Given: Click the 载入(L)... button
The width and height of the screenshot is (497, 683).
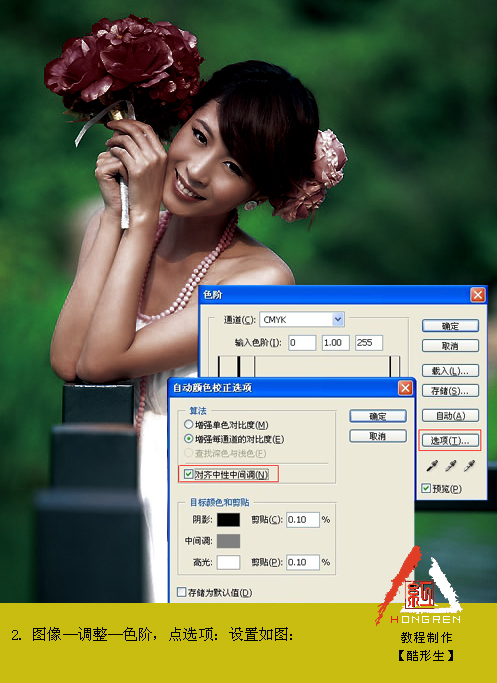Looking at the screenshot, I should coord(450,371).
